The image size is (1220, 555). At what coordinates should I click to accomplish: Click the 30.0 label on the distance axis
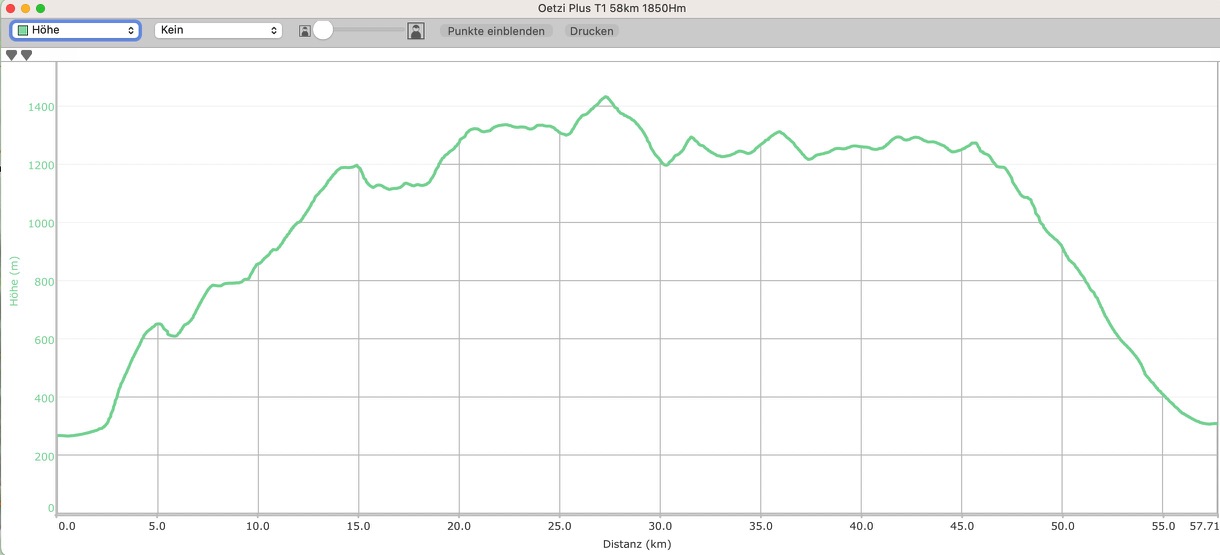pyautogui.click(x=660, y=525)
